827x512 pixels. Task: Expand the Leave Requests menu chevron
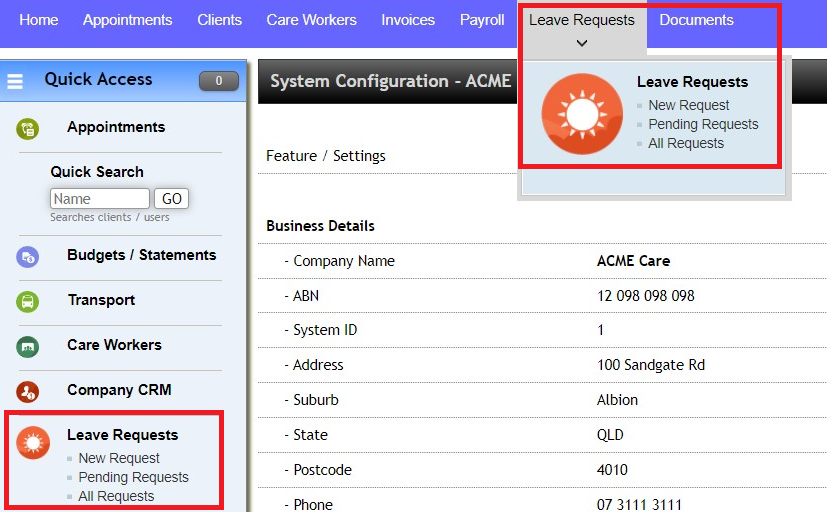click(x=582, y=43)
